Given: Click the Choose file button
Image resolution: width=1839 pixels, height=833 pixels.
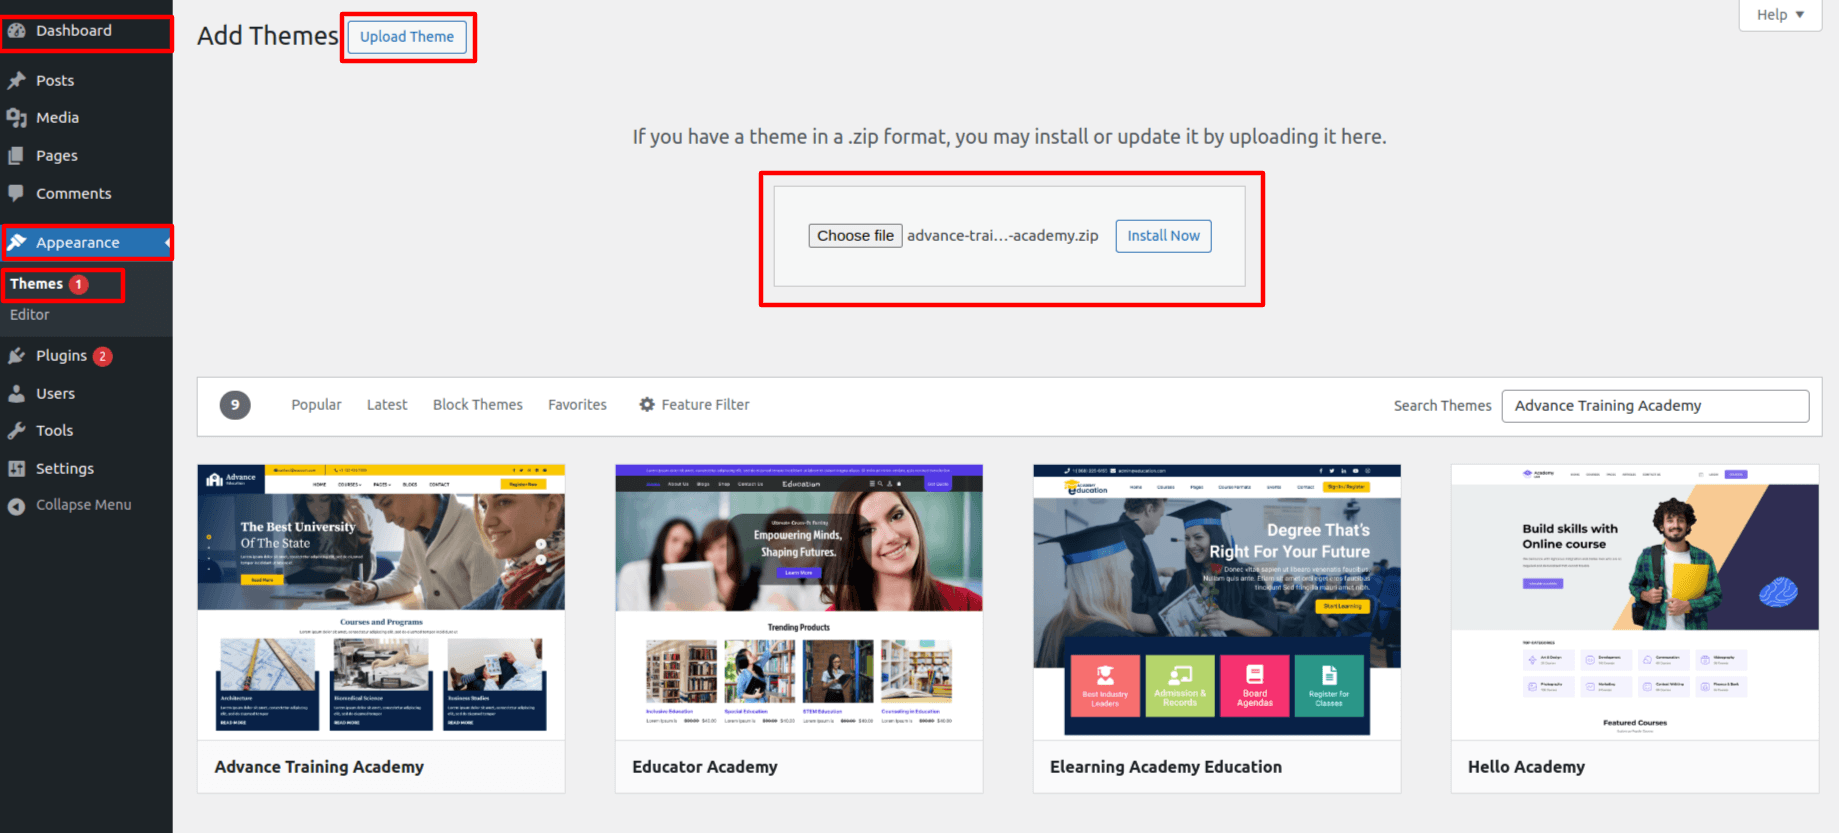Looking at the screenshot, I should [x=855, y=236].
